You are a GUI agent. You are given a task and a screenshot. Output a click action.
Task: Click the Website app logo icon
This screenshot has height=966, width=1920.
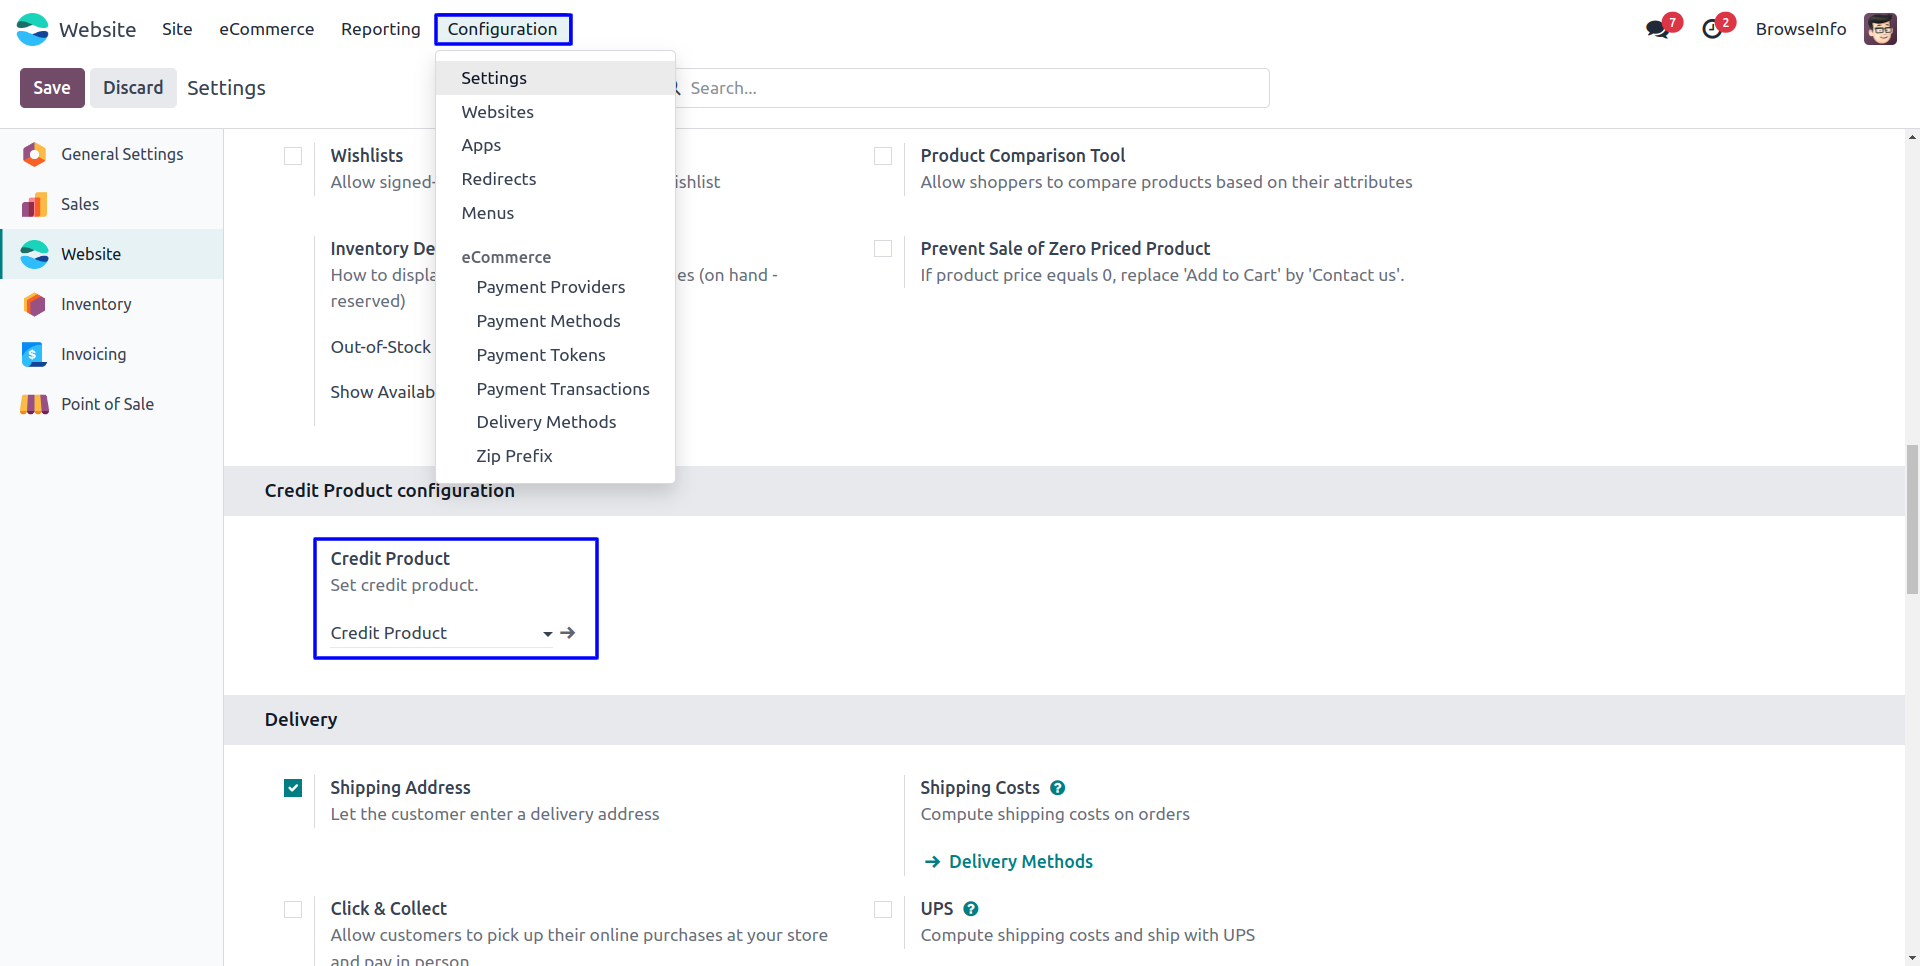tap(32, 29)
